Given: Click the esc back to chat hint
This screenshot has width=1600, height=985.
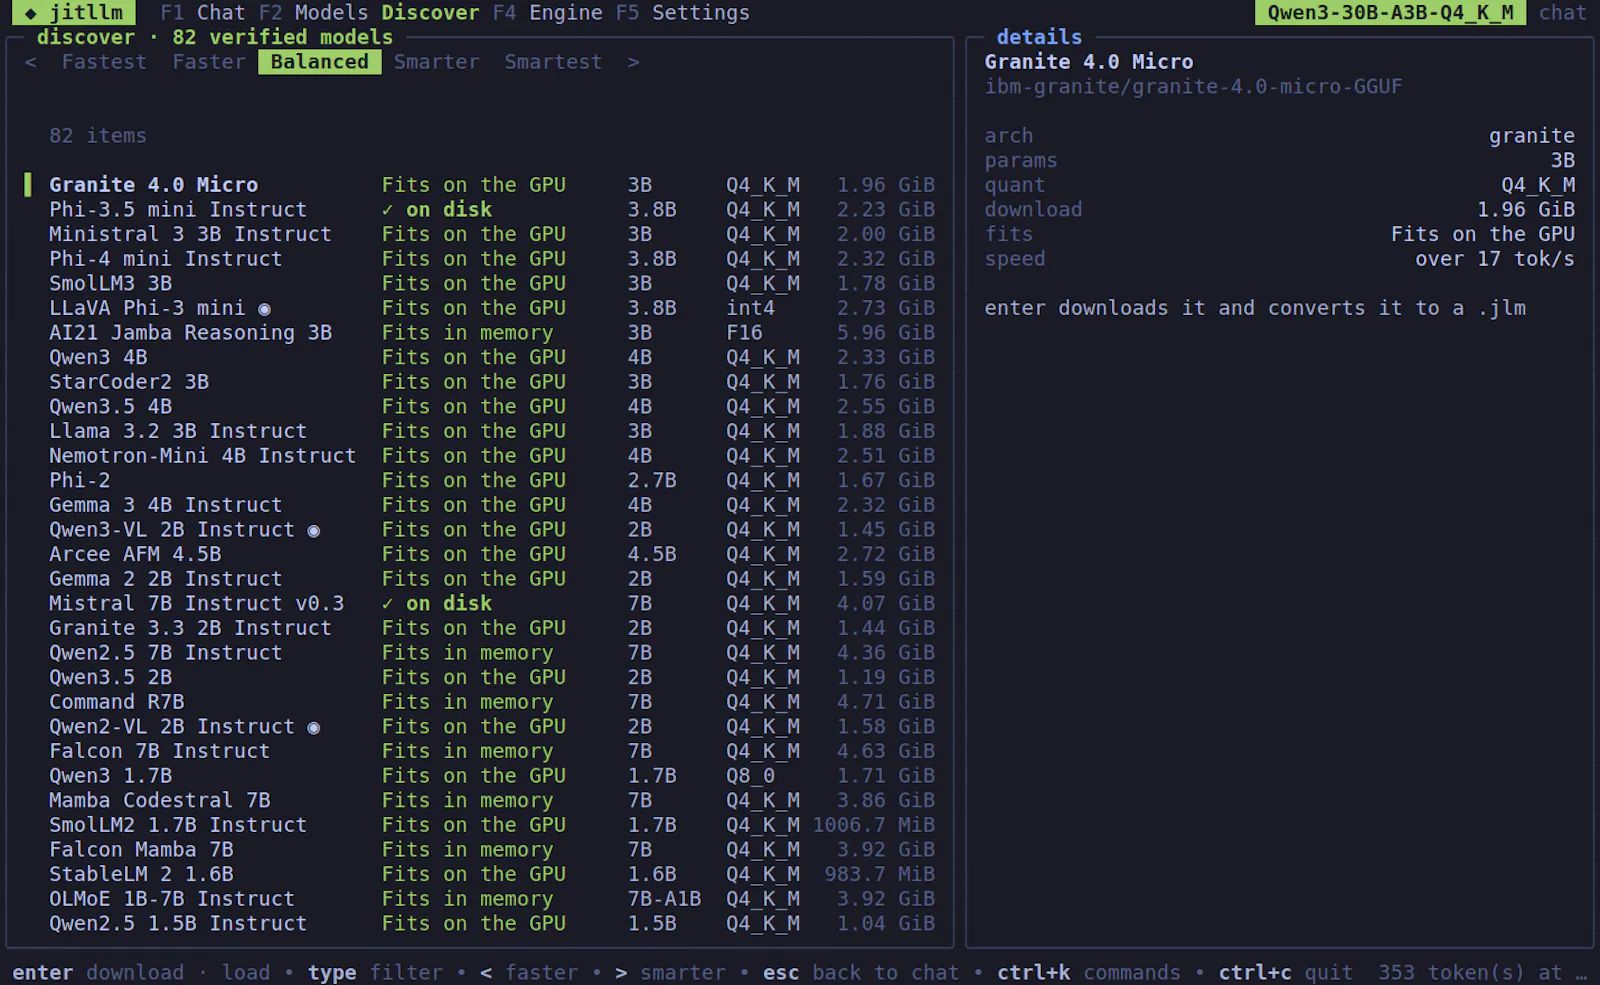Looking at the screenshot, I should coord(861,973).
